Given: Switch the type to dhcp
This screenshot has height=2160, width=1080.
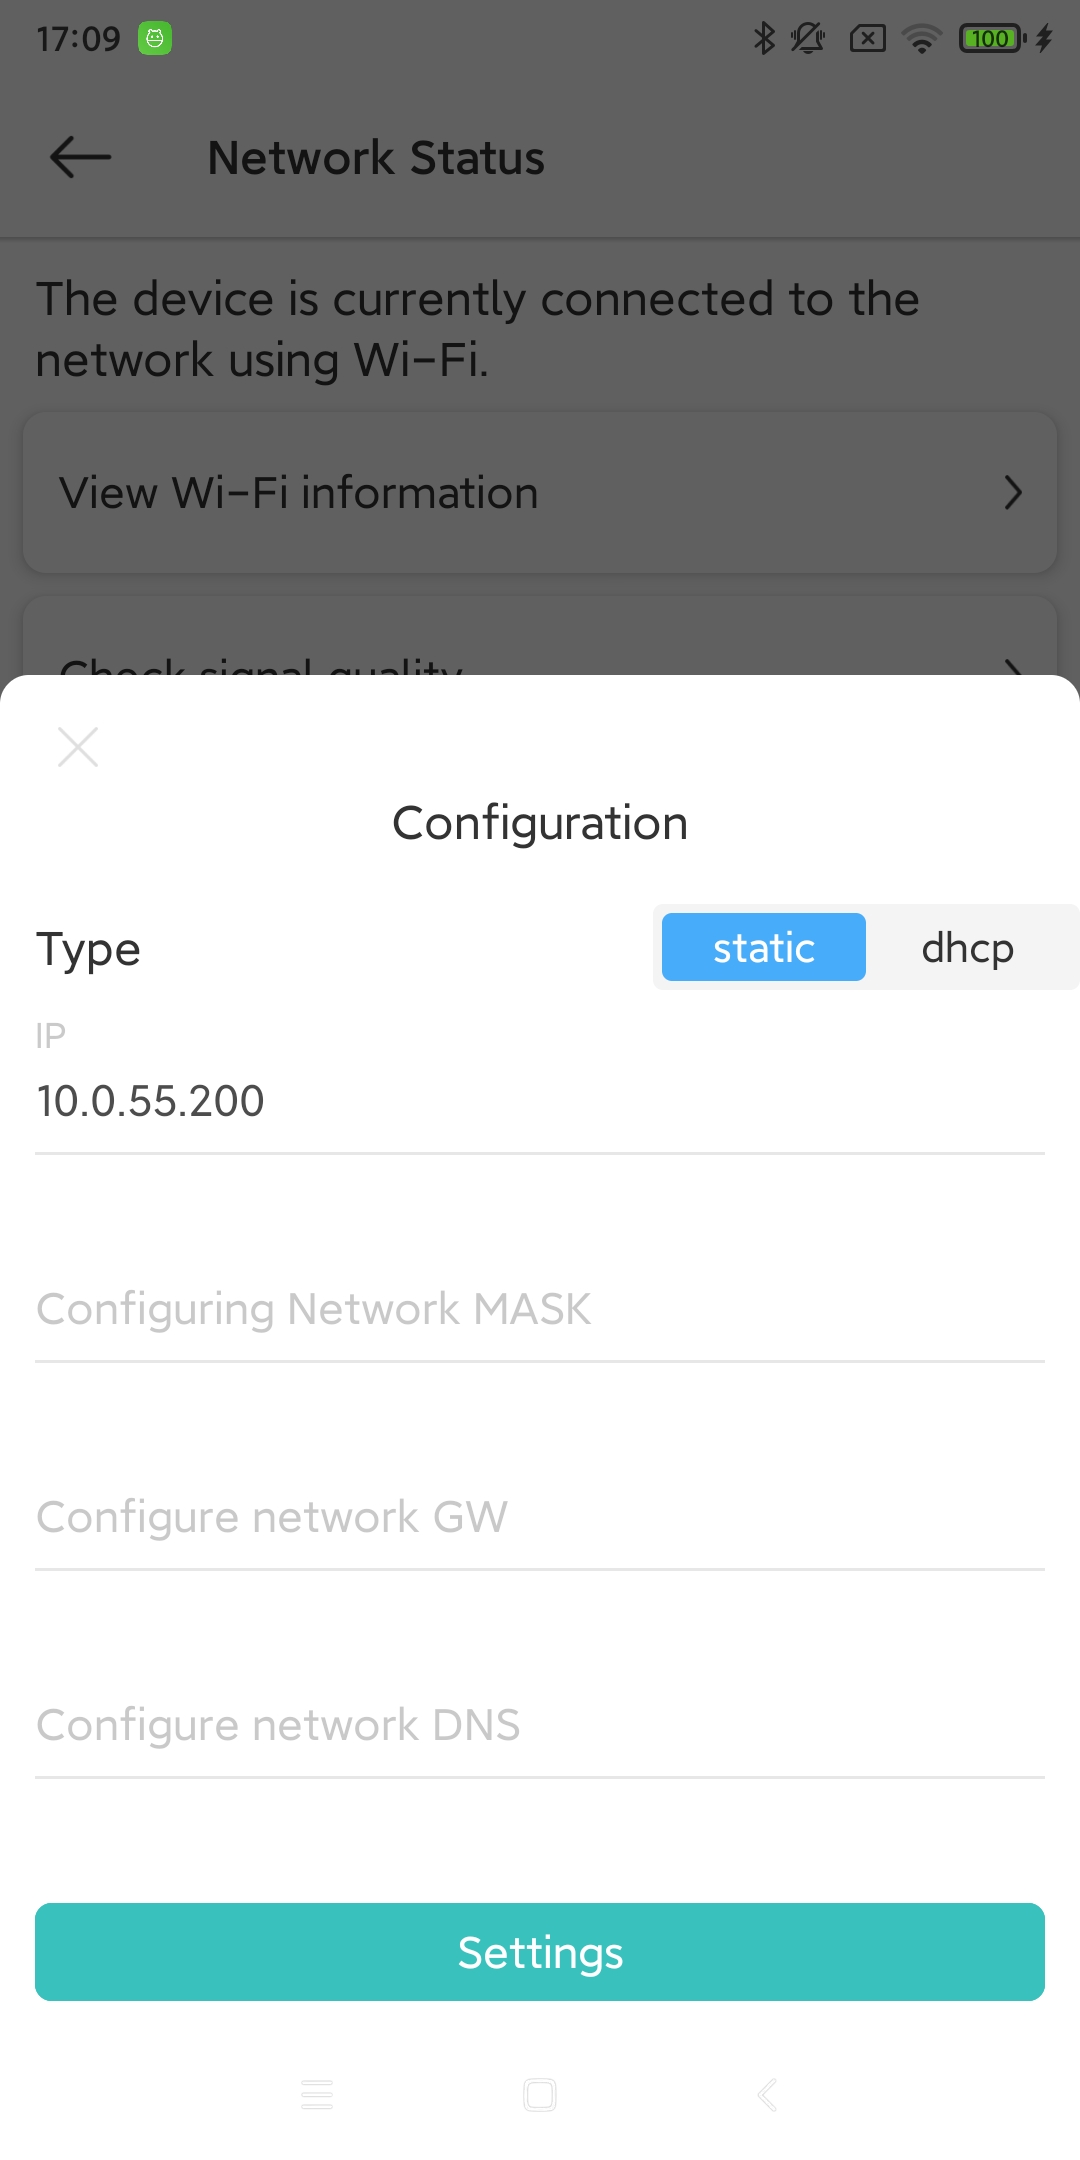Looking at the screenshot, I should [x=967, y=947].
